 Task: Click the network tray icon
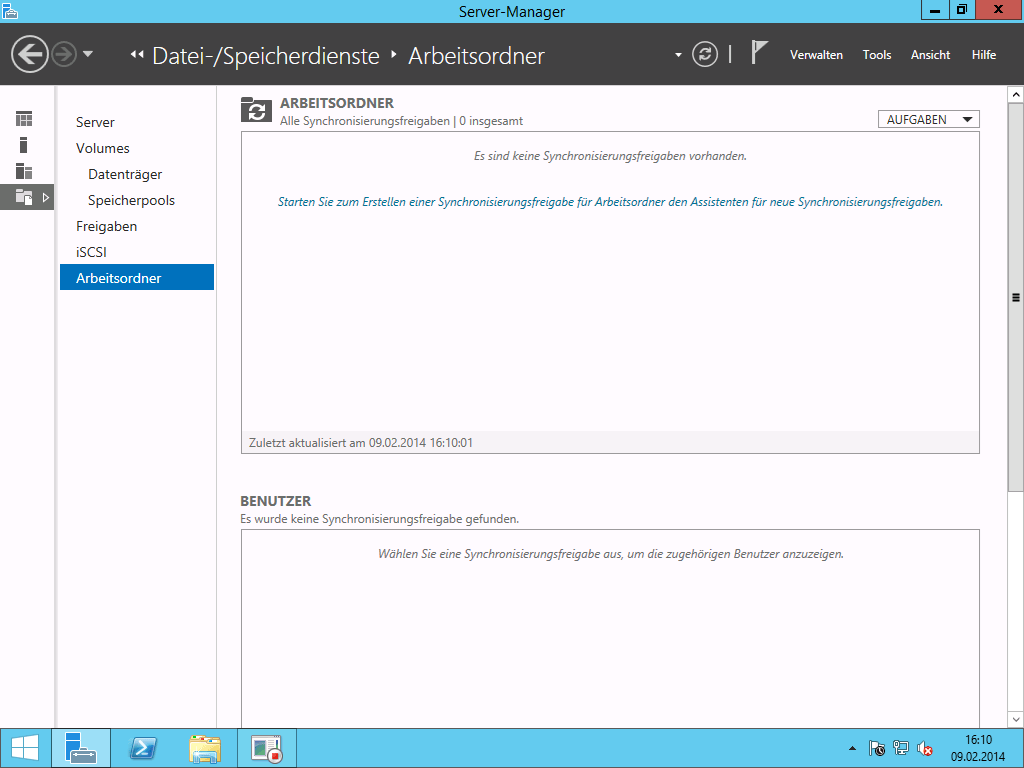[901, 748]
